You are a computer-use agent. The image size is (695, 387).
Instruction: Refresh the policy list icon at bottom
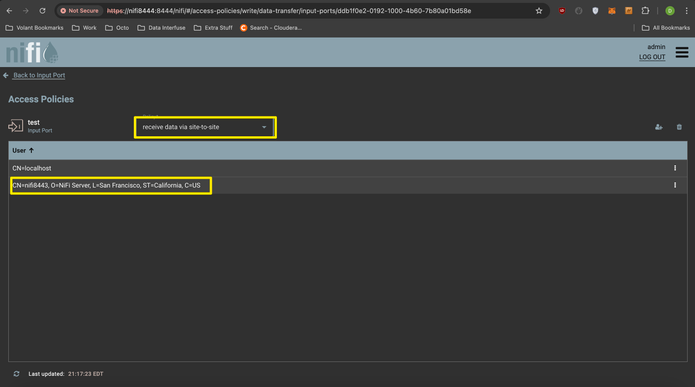(16, 374)
